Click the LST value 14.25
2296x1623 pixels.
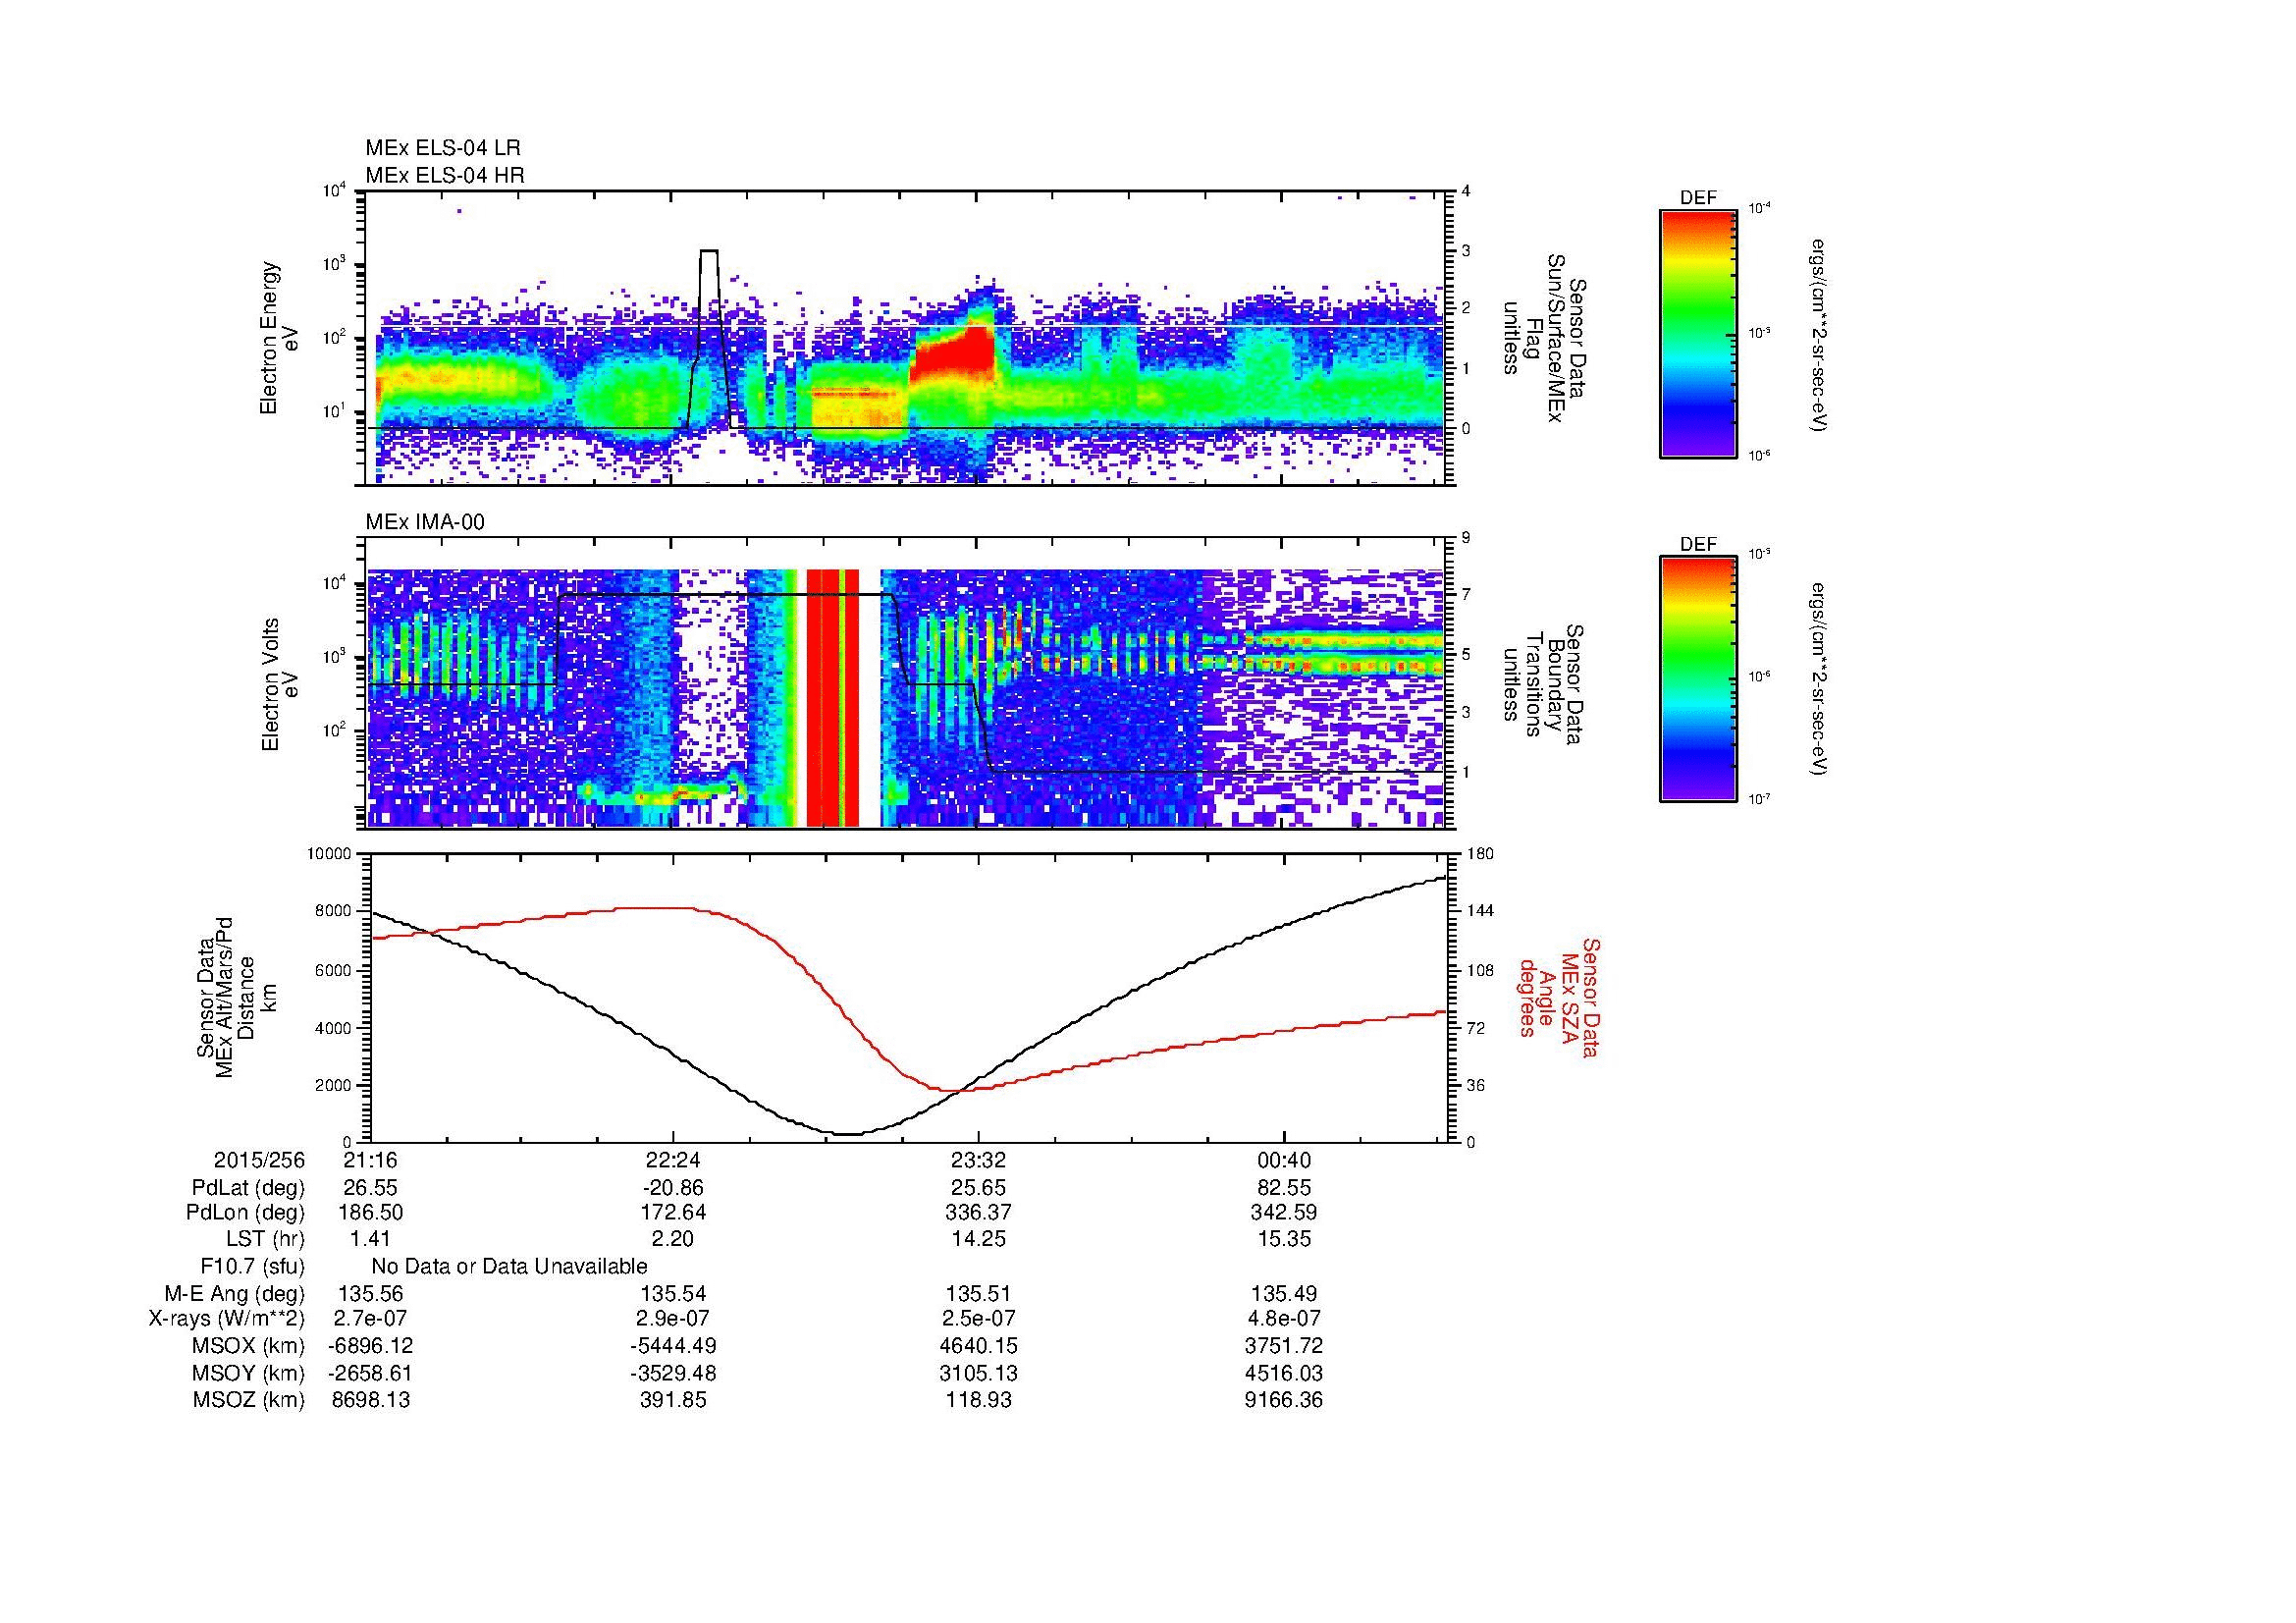click(978, 1239)
